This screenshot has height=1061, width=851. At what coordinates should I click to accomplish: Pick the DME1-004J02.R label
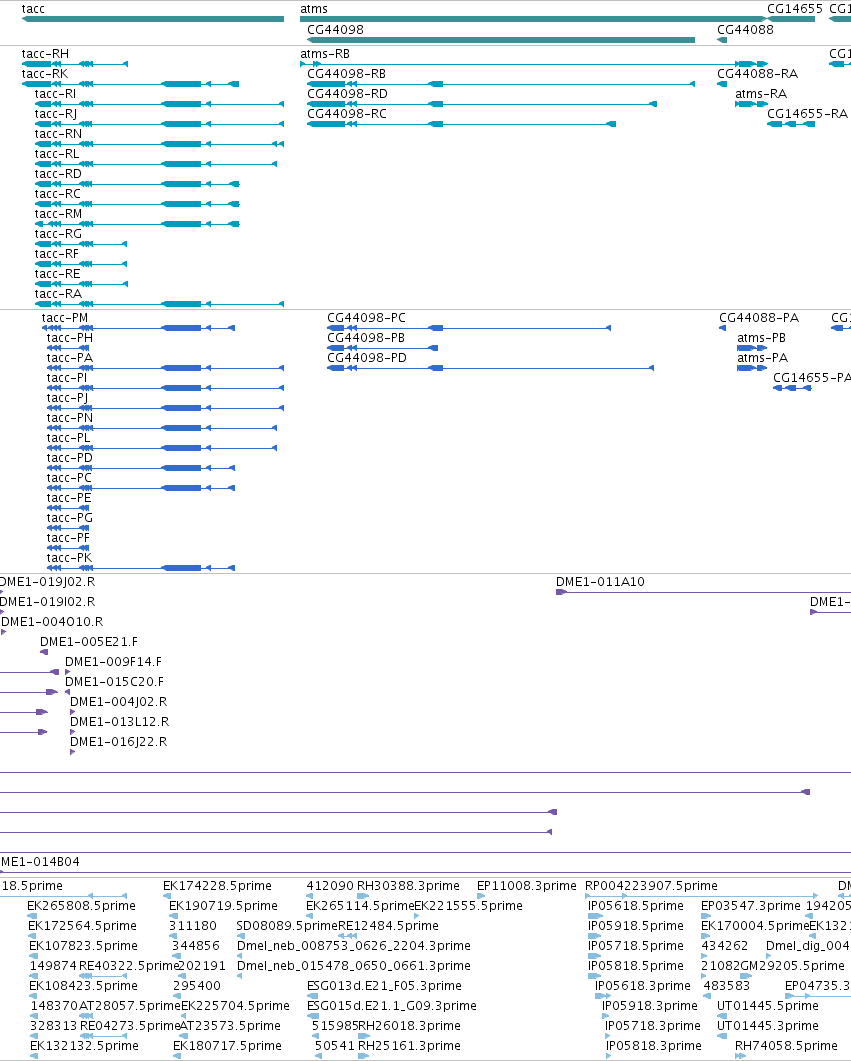coord(118,702)
